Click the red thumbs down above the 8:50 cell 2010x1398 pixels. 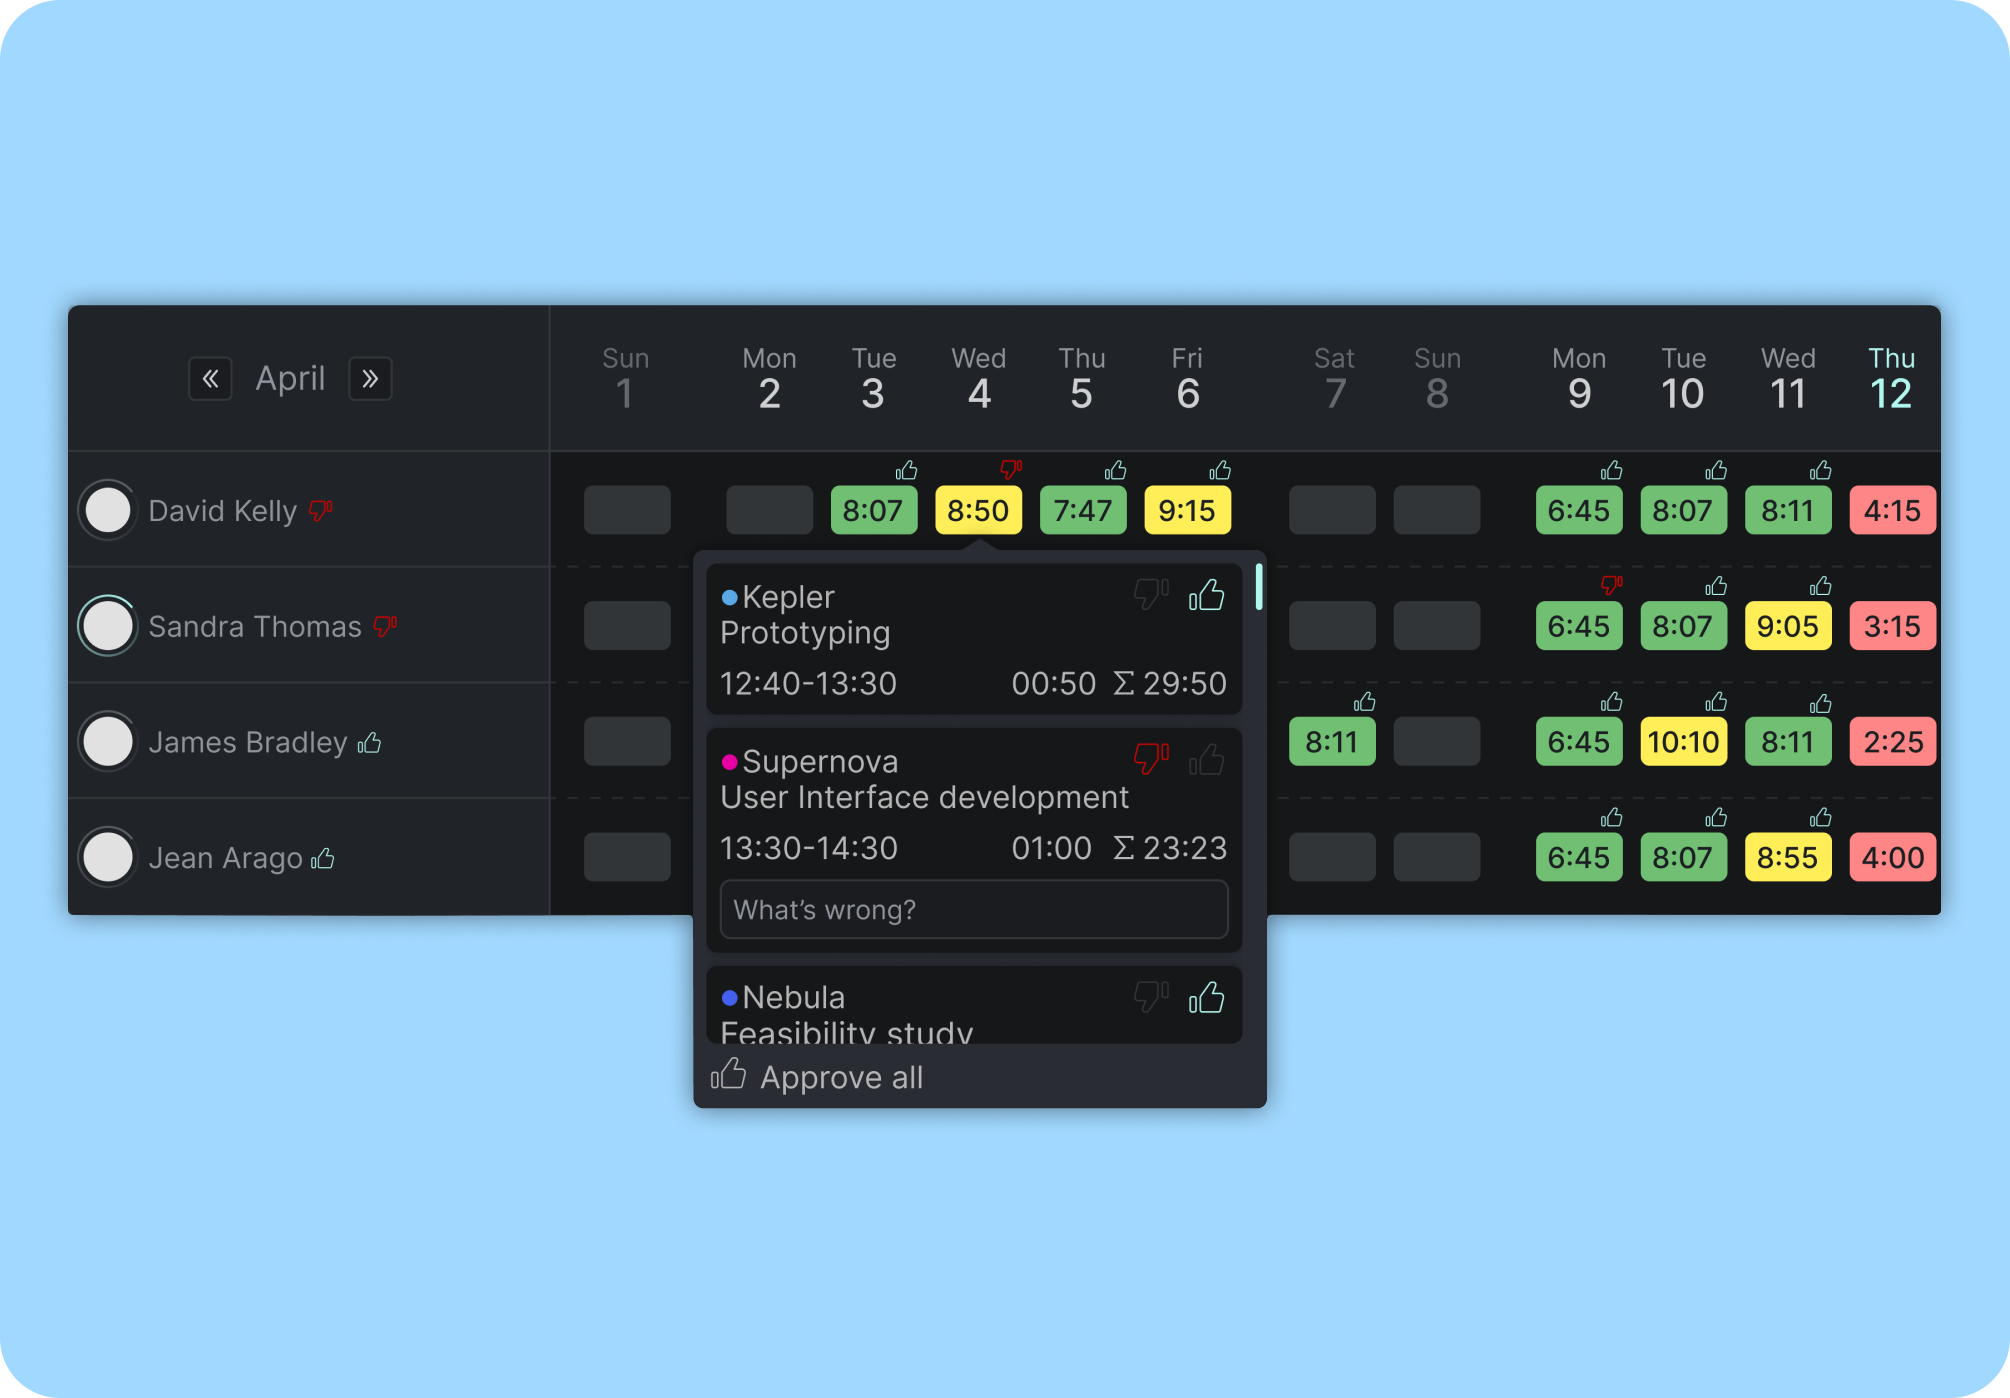(1010, 466)
